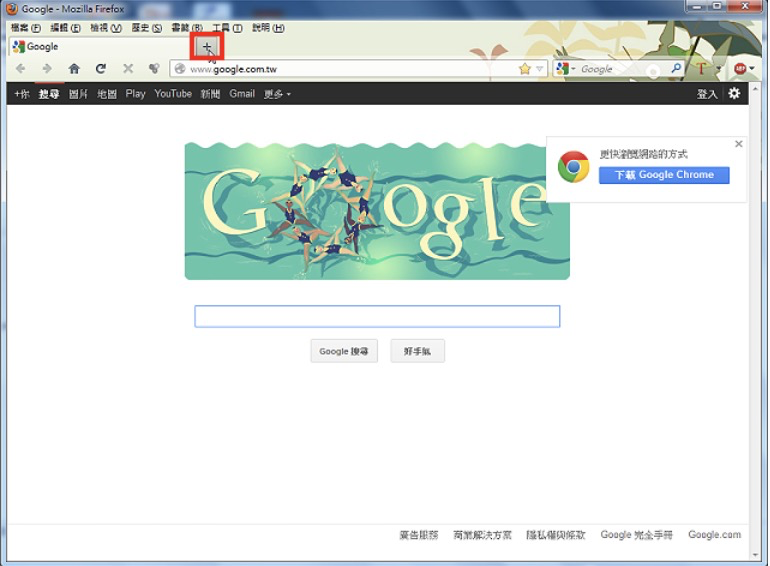Open 廣告服務 footer link
Viewport: 770px width, 566px height.
coord(418,535)
